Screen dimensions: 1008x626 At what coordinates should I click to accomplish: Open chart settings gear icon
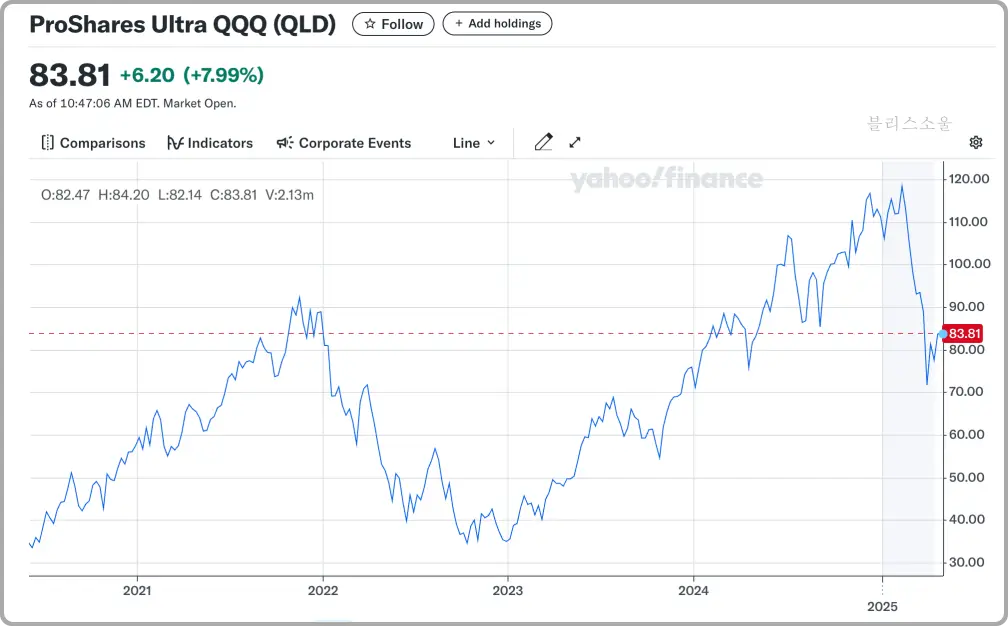pyautogui.click(x=976, y=142)
